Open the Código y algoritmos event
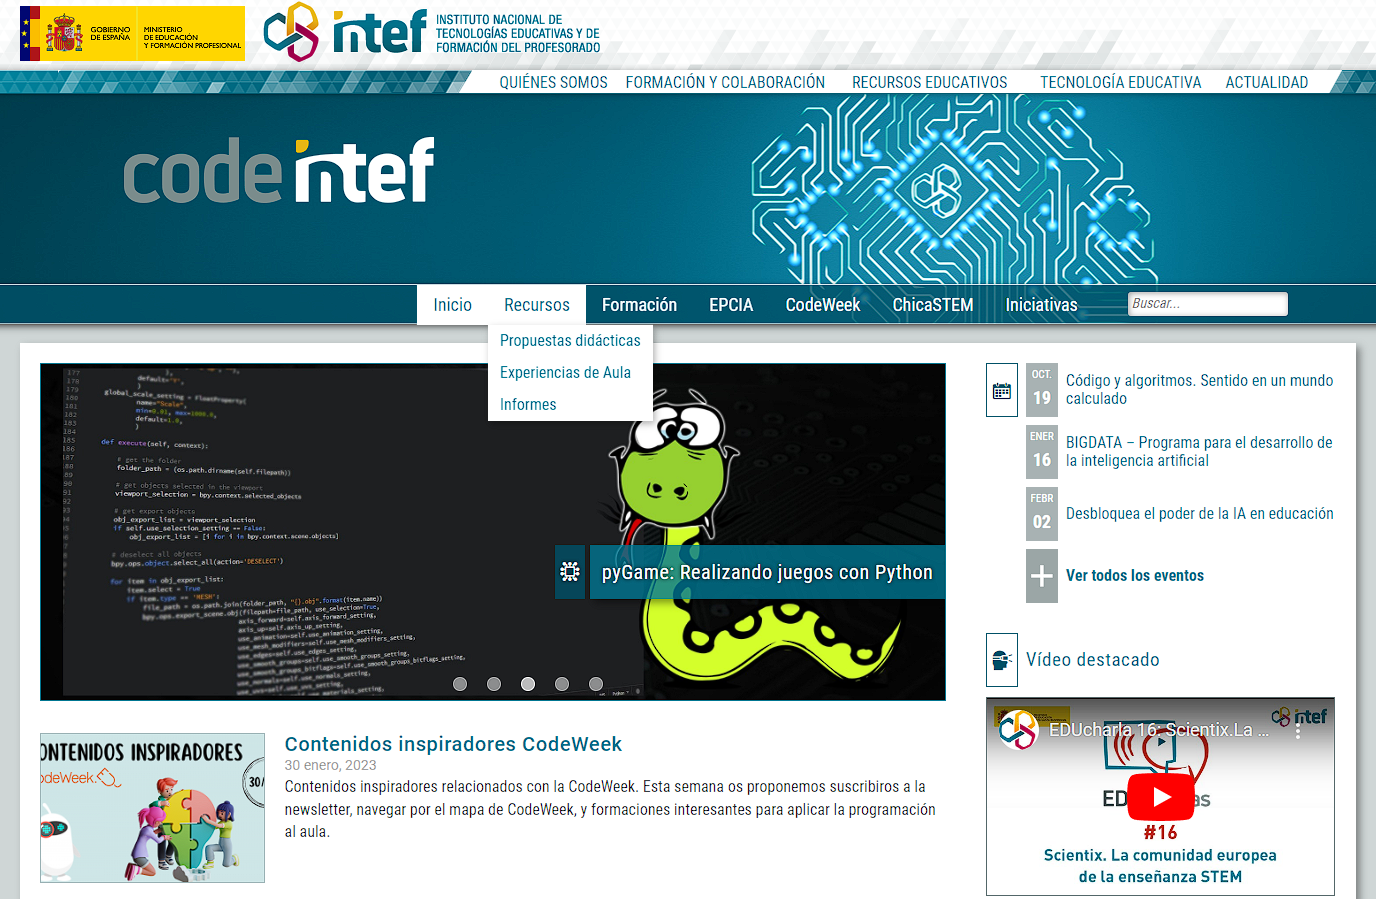 click(x=1200, y=390)
